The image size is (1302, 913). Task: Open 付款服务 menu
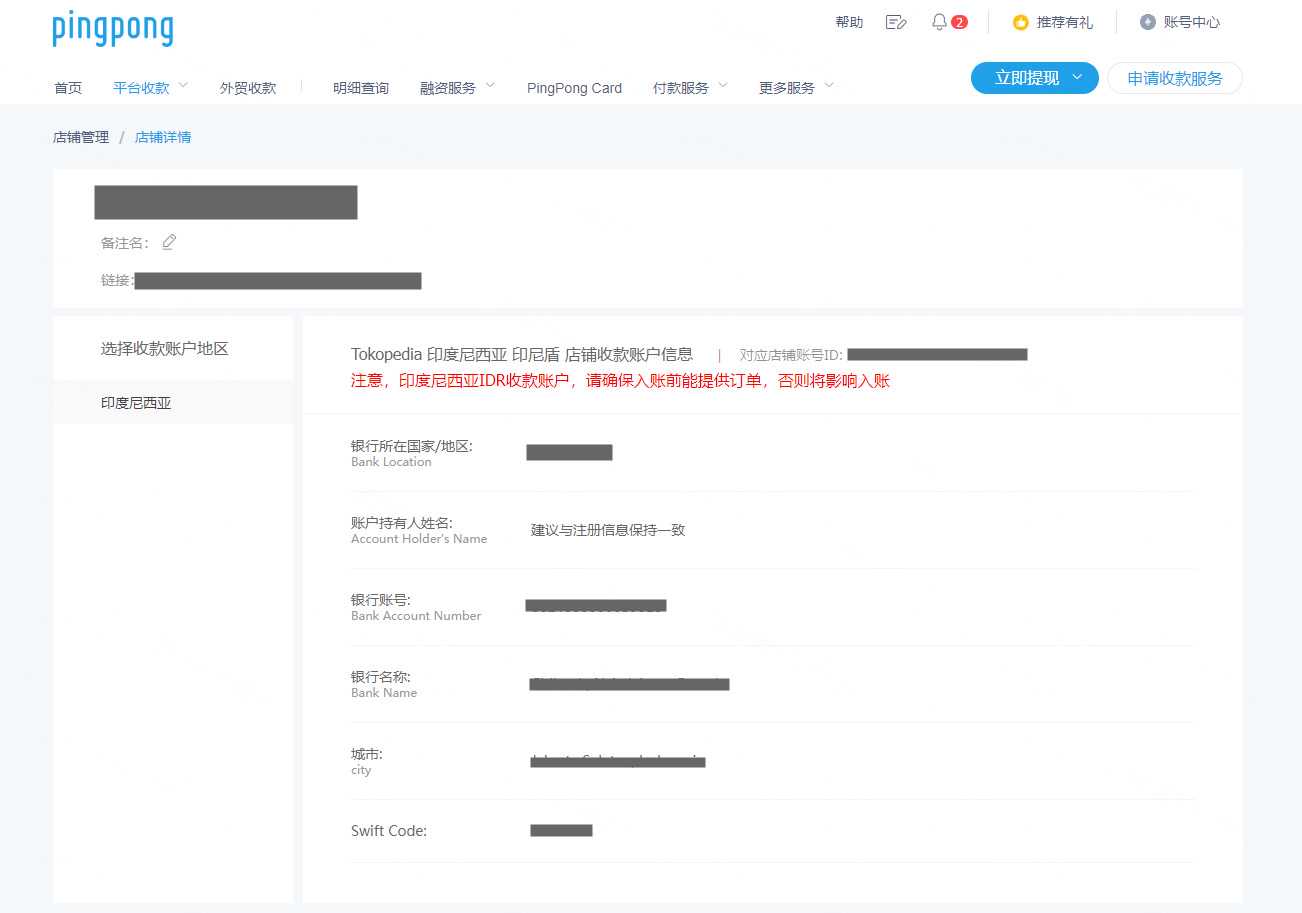(x=681, y=88)
